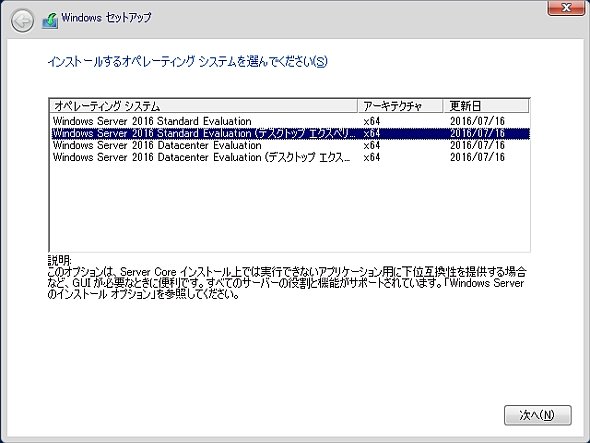Click the 次へ(N) button

click(537, 415)
